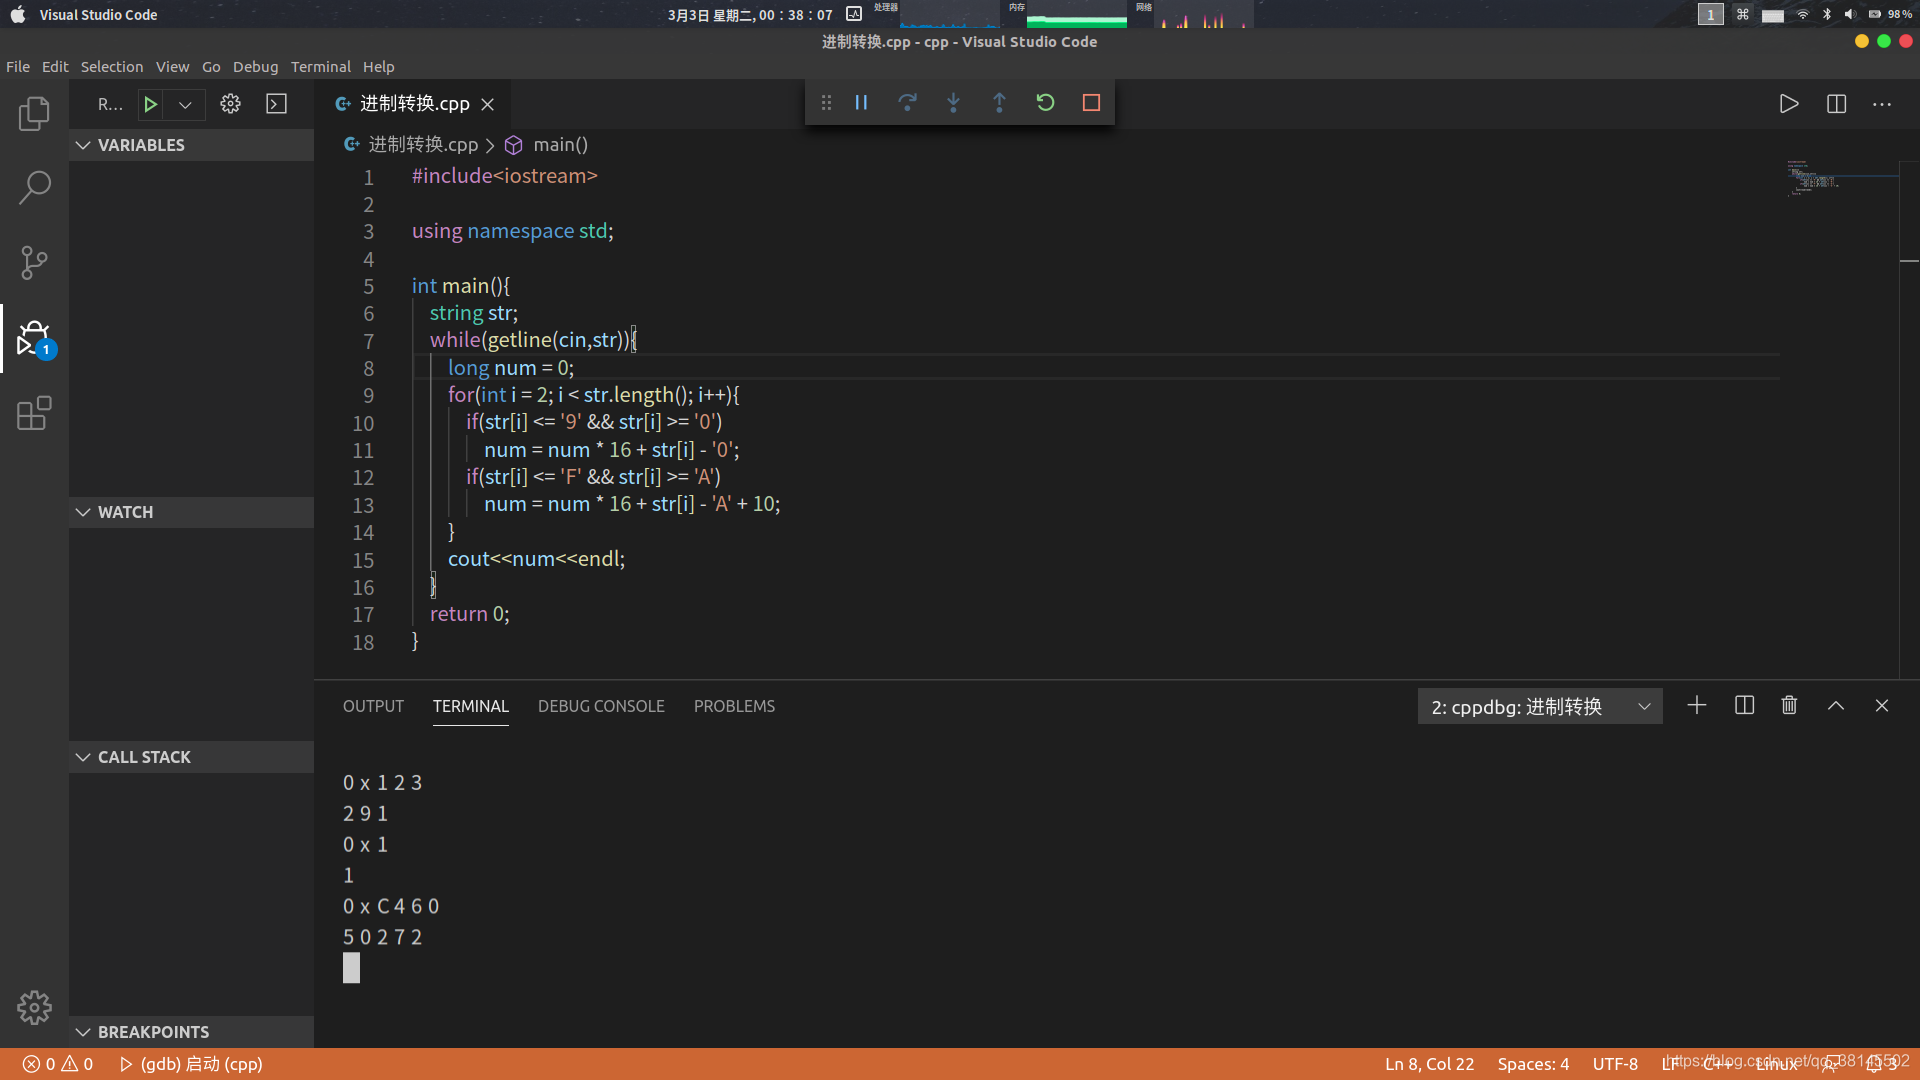Switch to the OUTPUT panel tab
The width and height of the screenshot is (1920, 1080).
[x=373, y=706]
